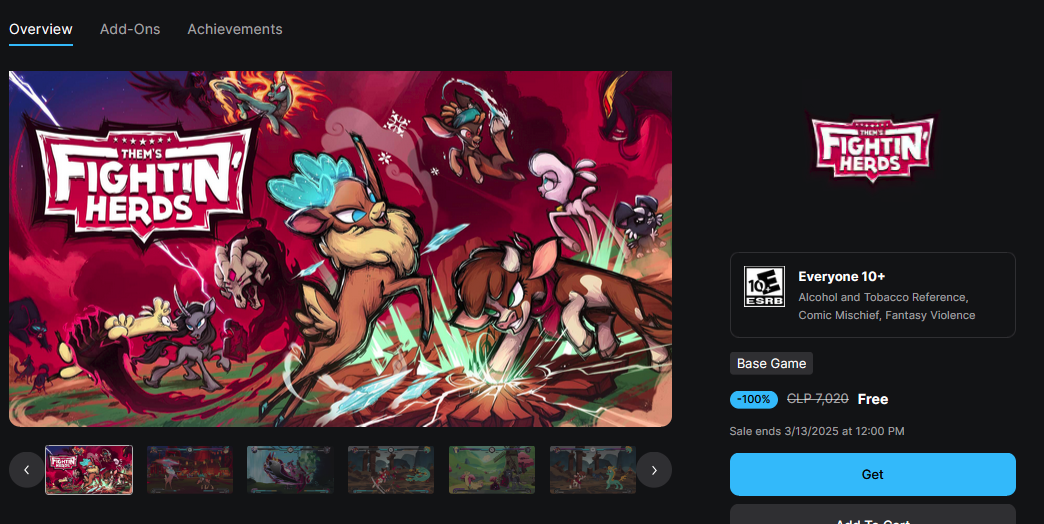1044x524 pixels.
Task: Click the ESRB Everyone 10+ rating icon
Action: (x=764, y=286)
